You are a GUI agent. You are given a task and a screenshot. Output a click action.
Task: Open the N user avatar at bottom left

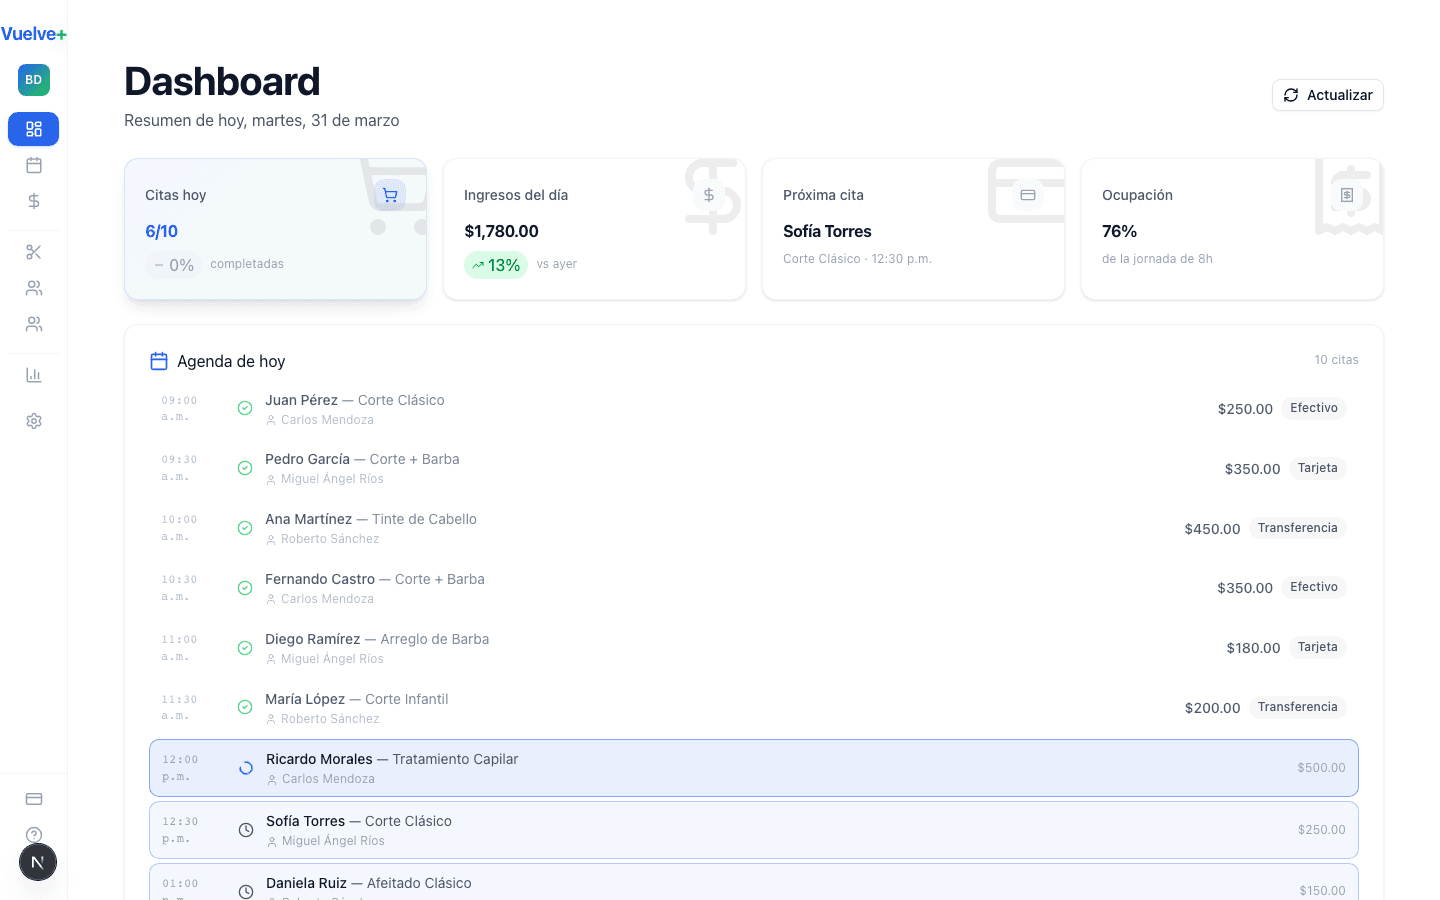37,862
